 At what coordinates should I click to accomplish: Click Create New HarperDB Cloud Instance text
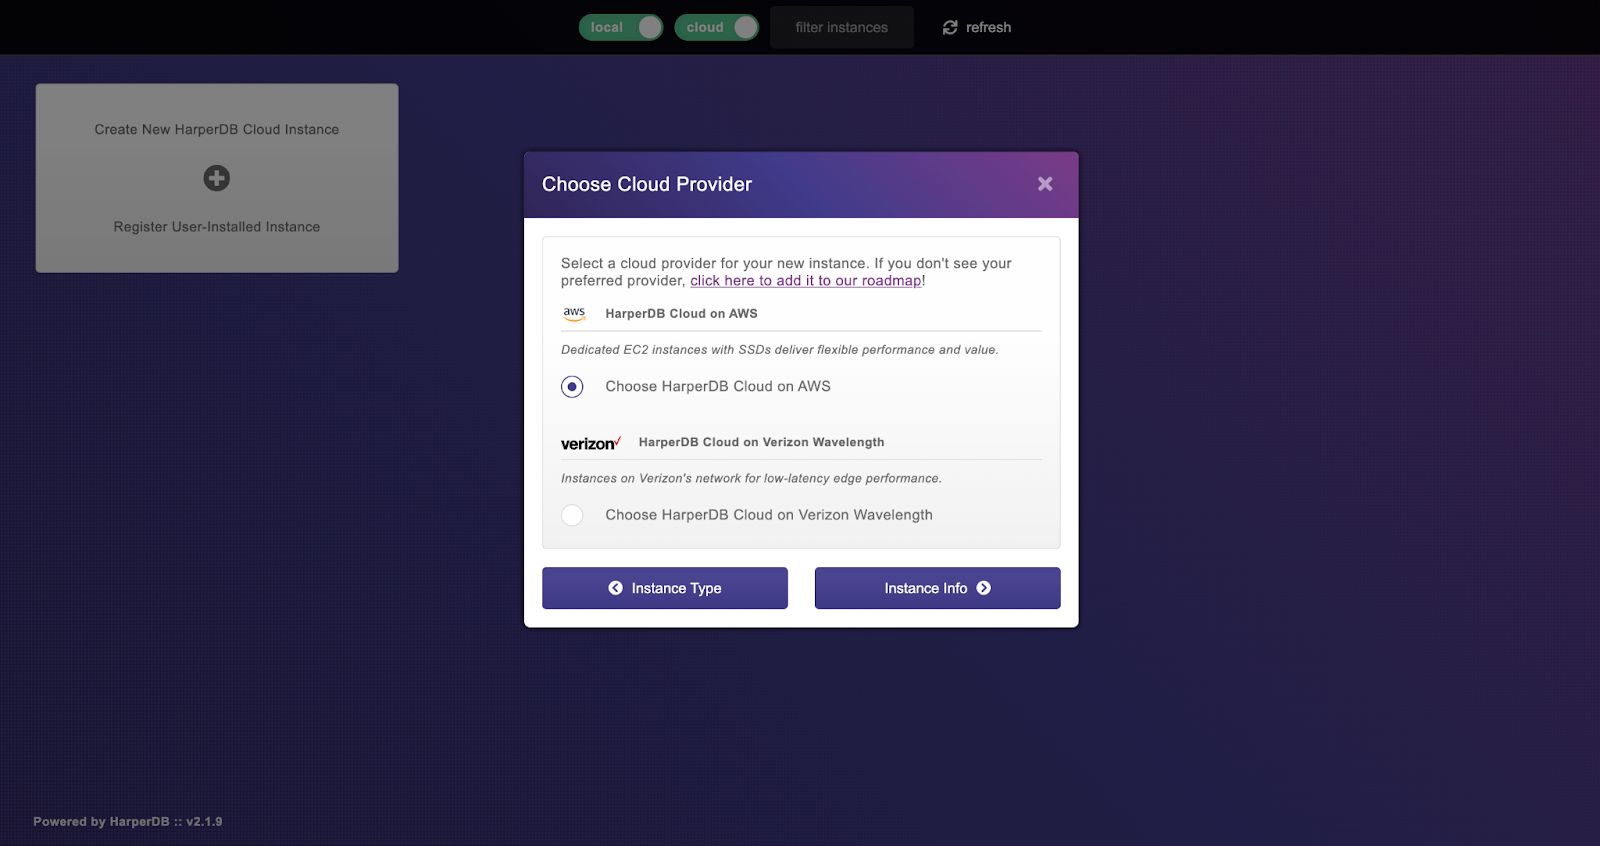point(217,130)
